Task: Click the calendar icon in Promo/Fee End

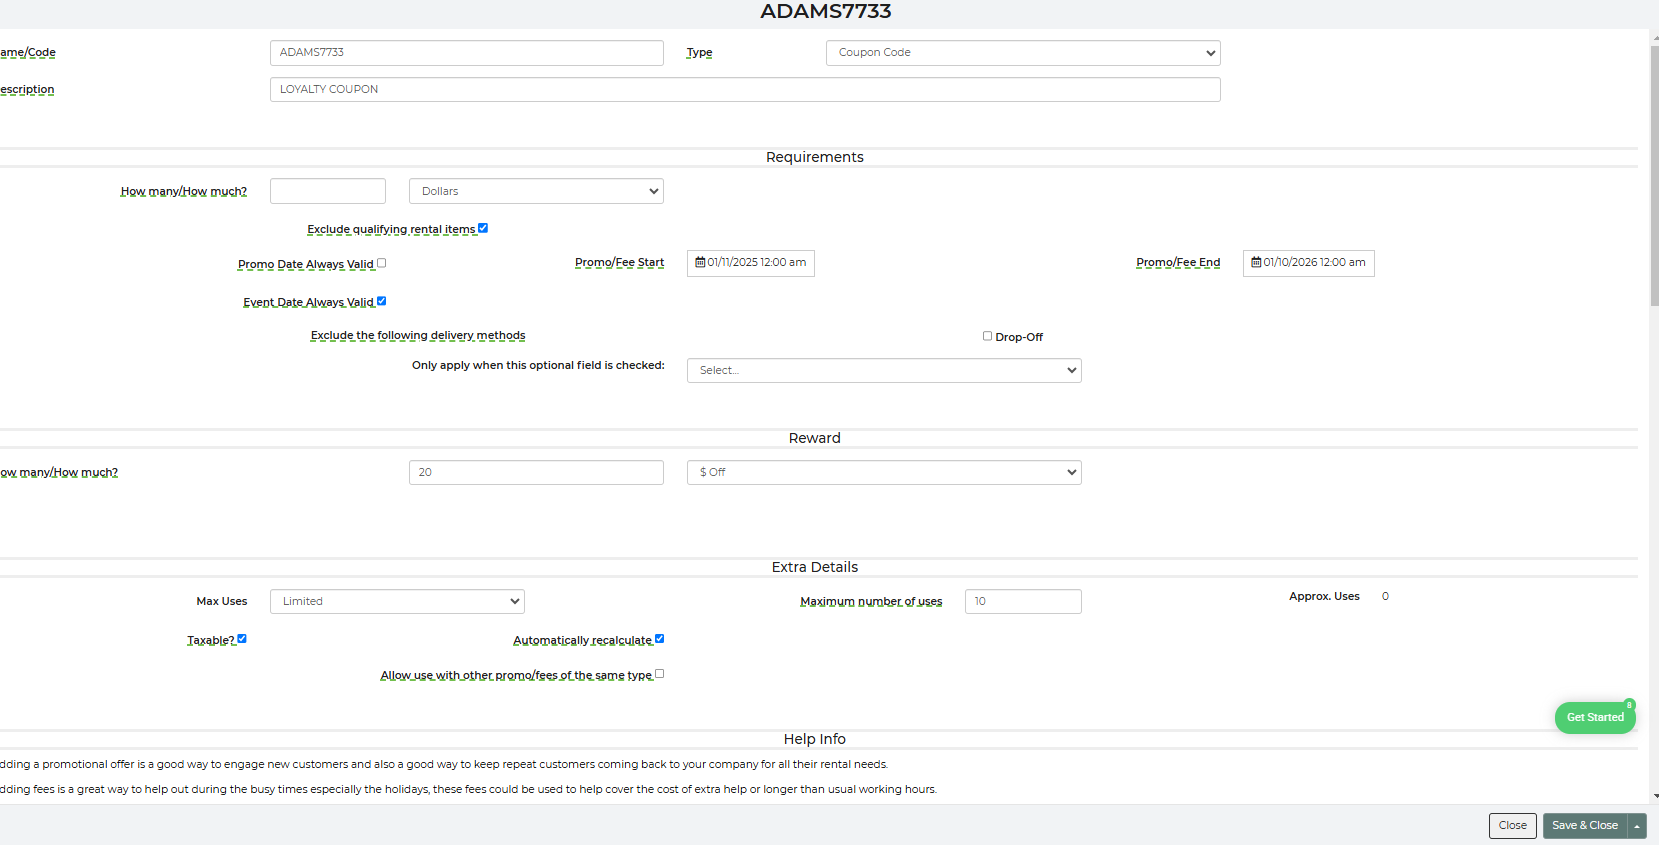Action: pyautogui.click(x=1256, y=262)
